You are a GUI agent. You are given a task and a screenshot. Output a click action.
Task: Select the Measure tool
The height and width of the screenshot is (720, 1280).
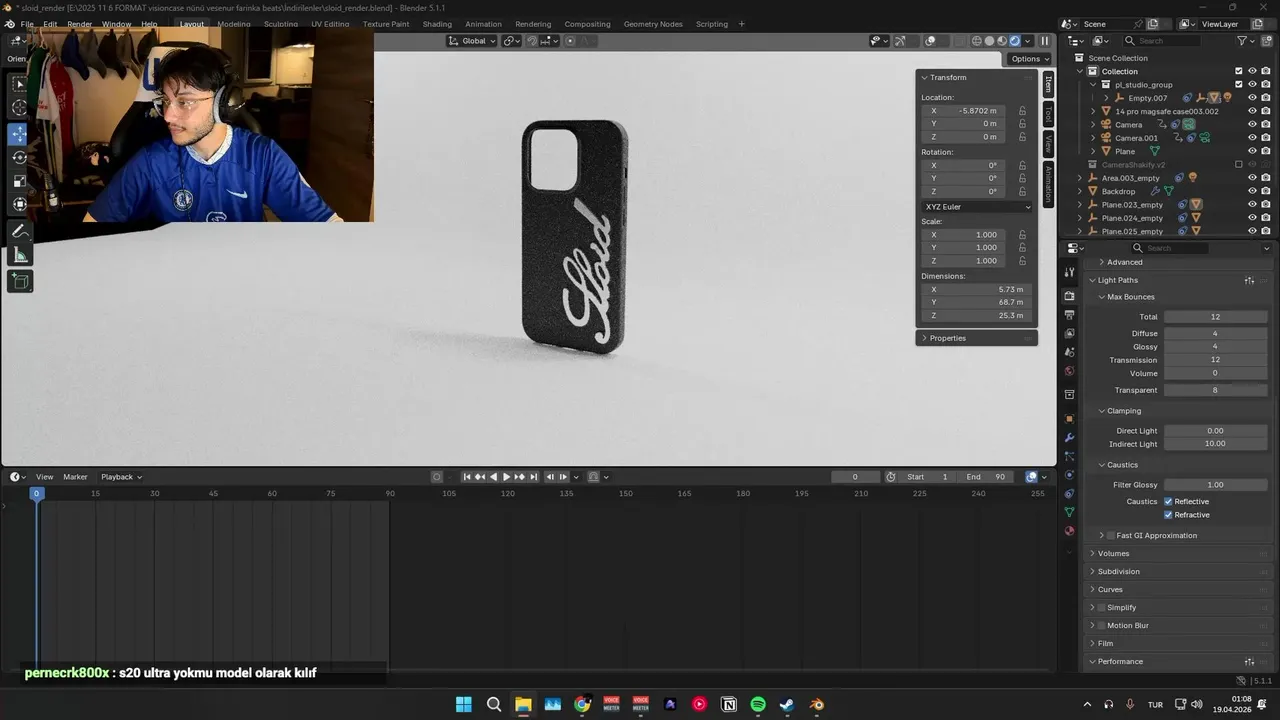[x=19, y=255]
